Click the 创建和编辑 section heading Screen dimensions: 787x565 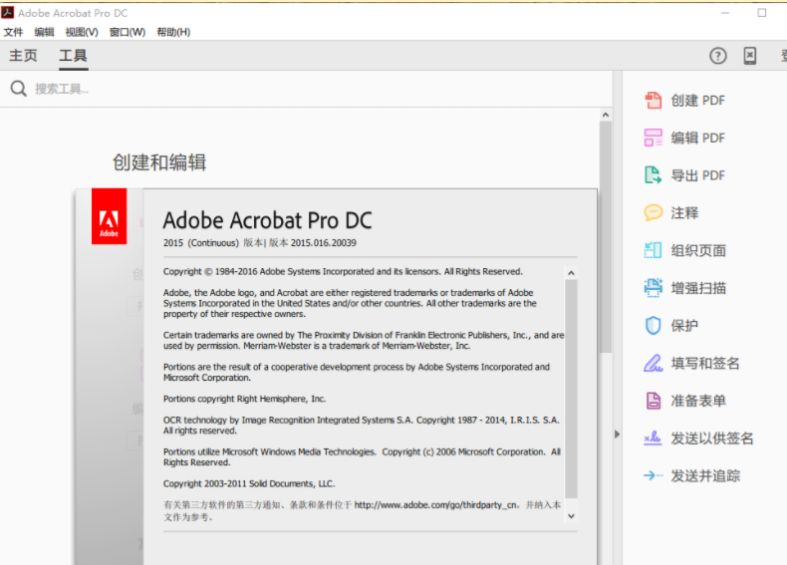[x=160, y=162]
